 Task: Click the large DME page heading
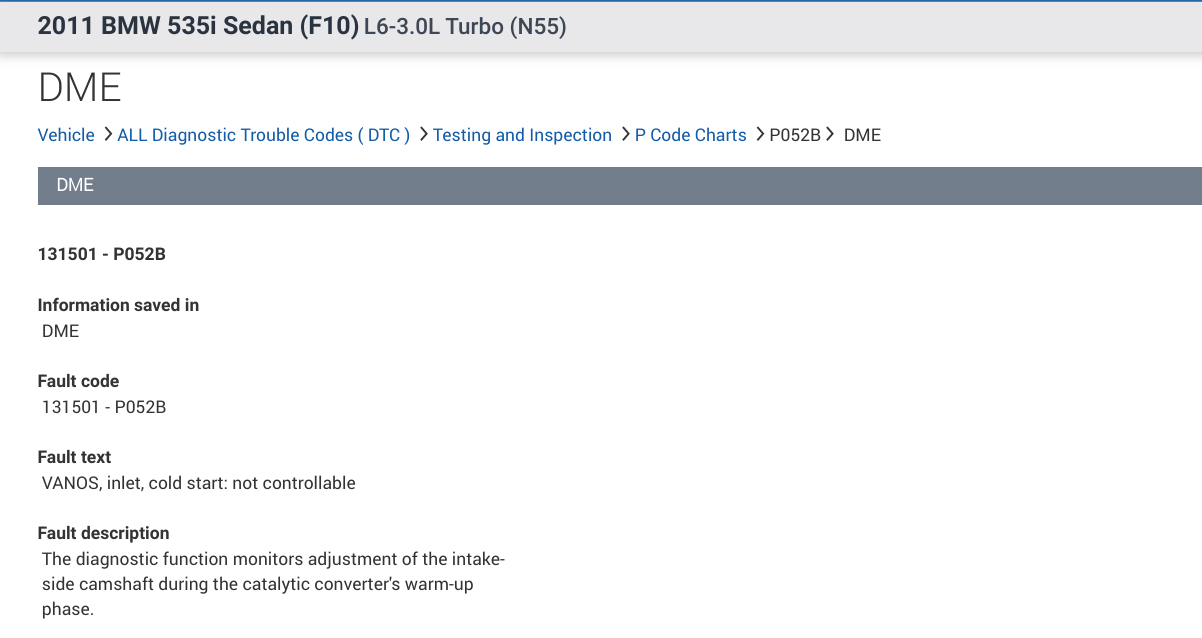point(80,88)
